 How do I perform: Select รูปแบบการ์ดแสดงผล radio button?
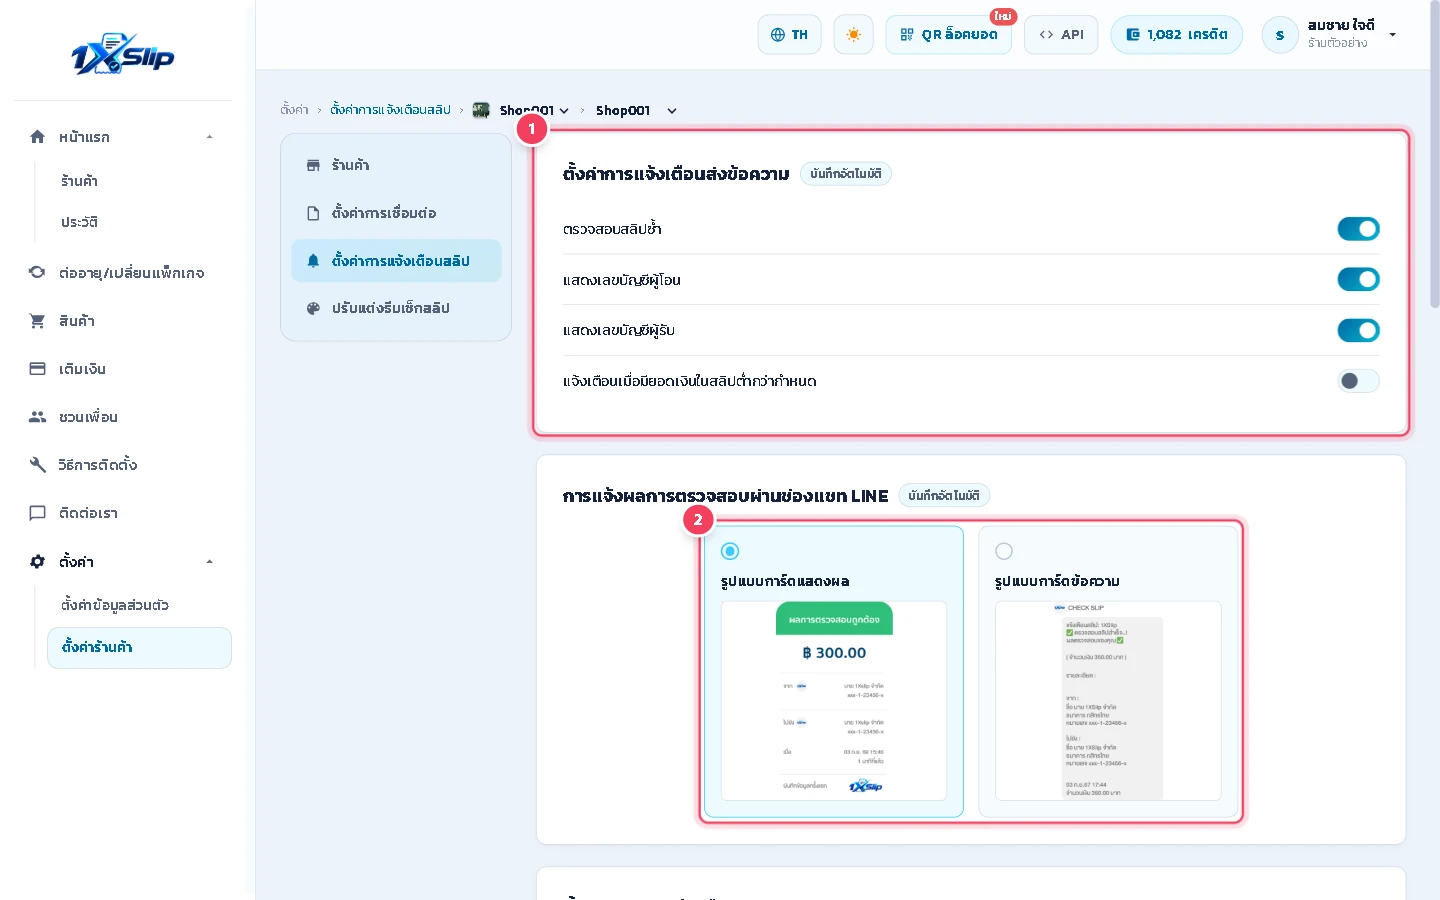click(x=730, y=551)
